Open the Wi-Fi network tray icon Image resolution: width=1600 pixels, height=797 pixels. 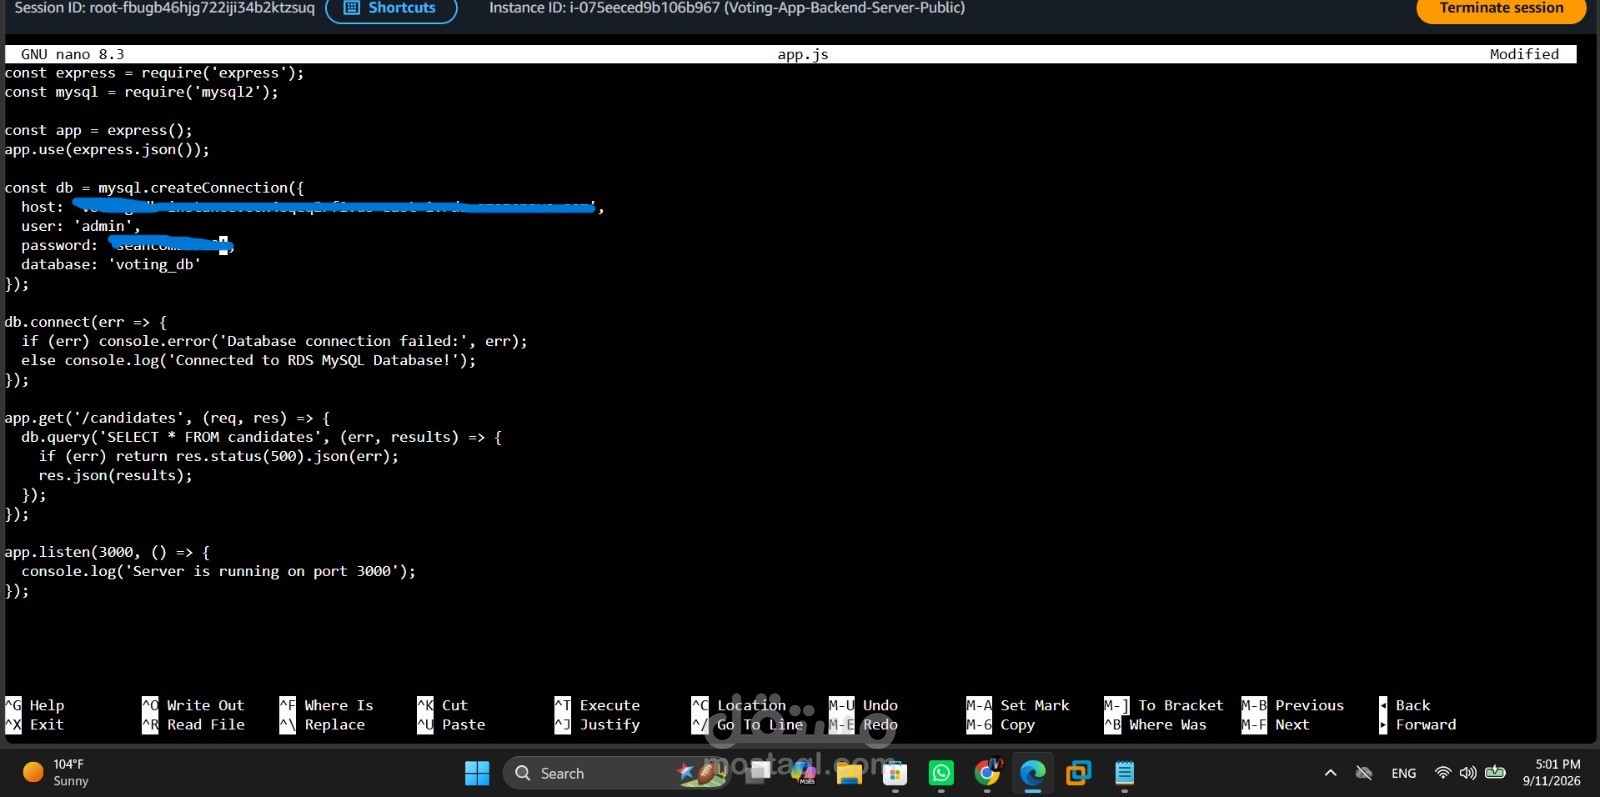tap(1442, 773)
